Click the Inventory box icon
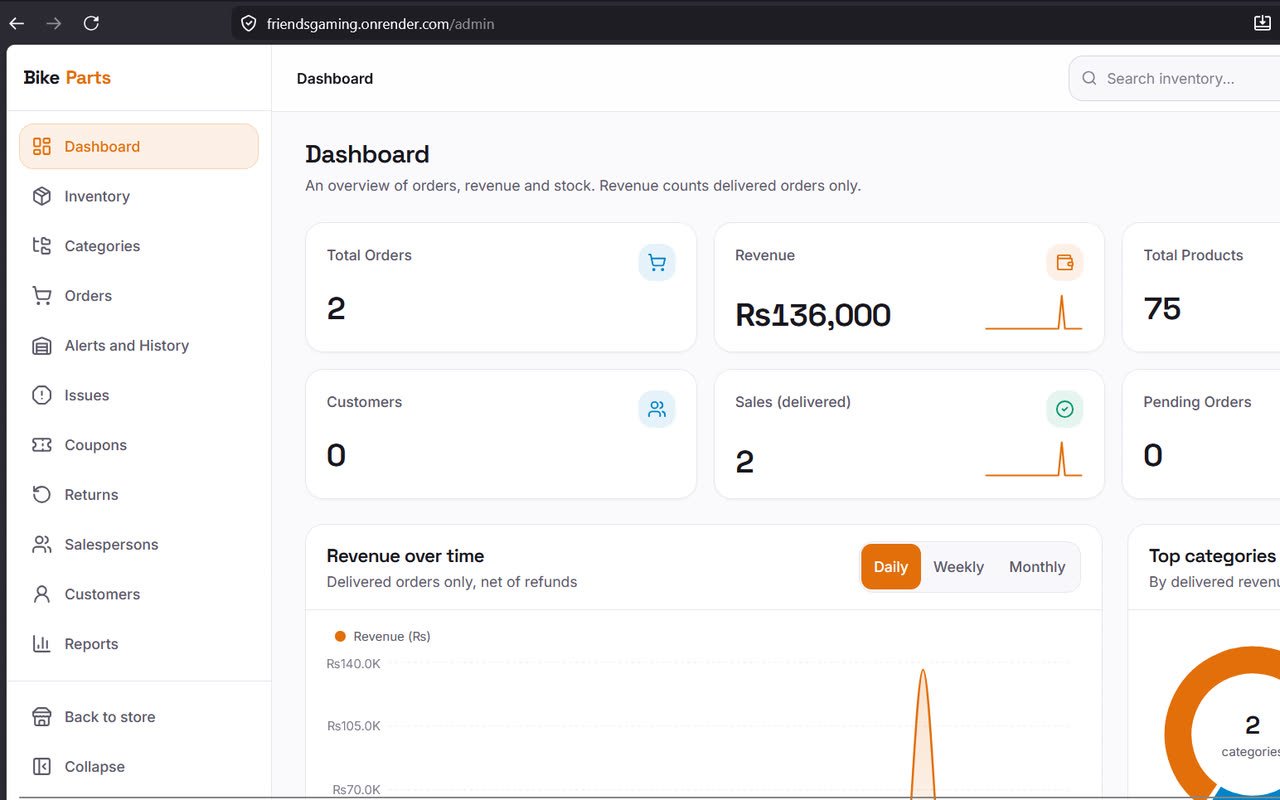Image resolution: width=1280 pixels, height=800 pixels. click(42, 197)
